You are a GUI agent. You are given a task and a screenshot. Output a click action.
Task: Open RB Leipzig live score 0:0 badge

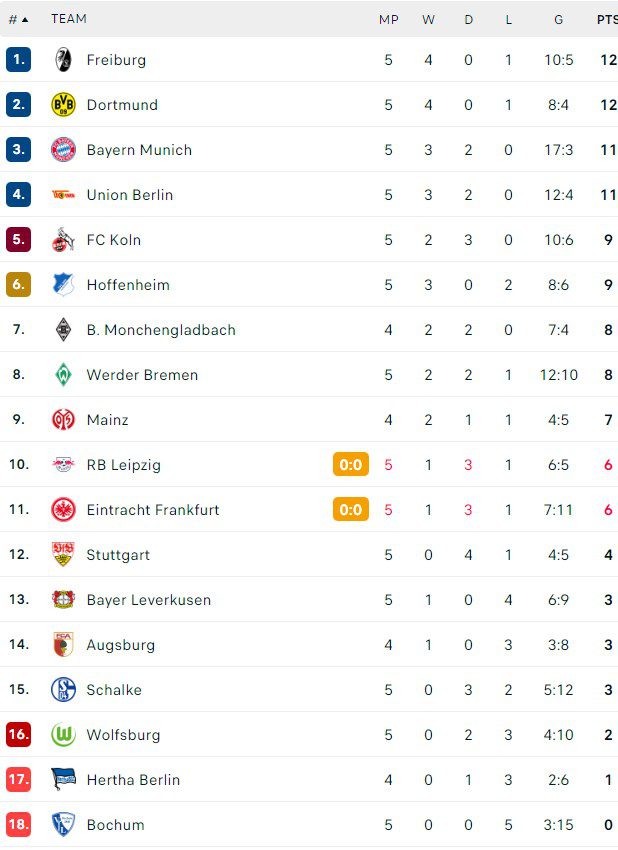click(x=351, y=465)
